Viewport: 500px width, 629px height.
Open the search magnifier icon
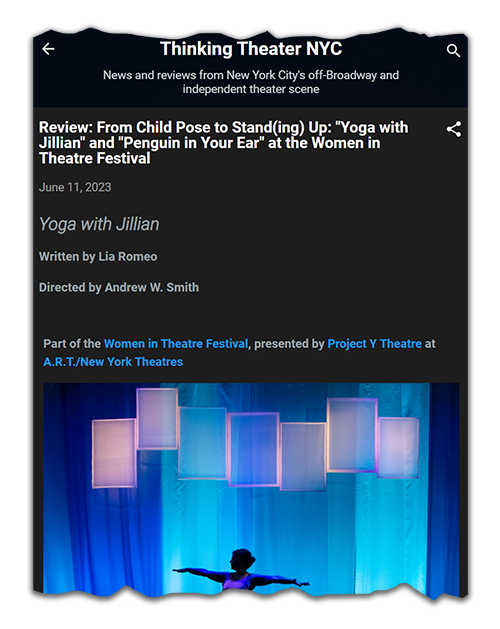click(453, 51)
